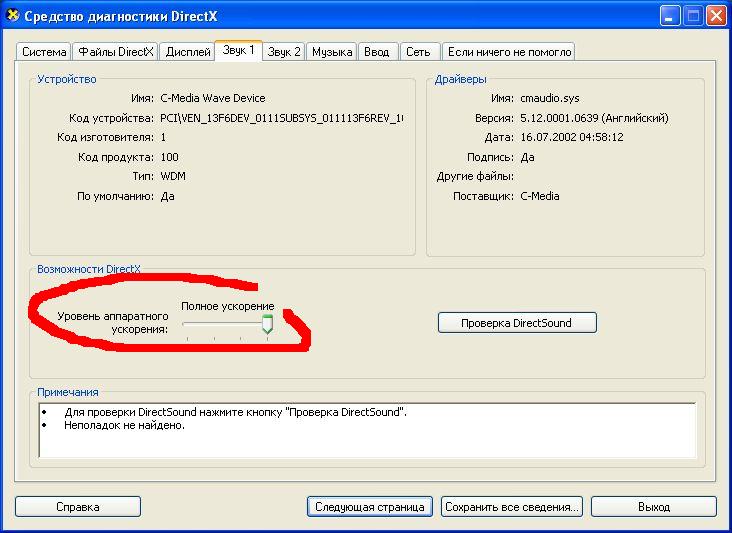Click the note Неполадок не найдено
Screen dimensions: 732x533
point(125,425)
